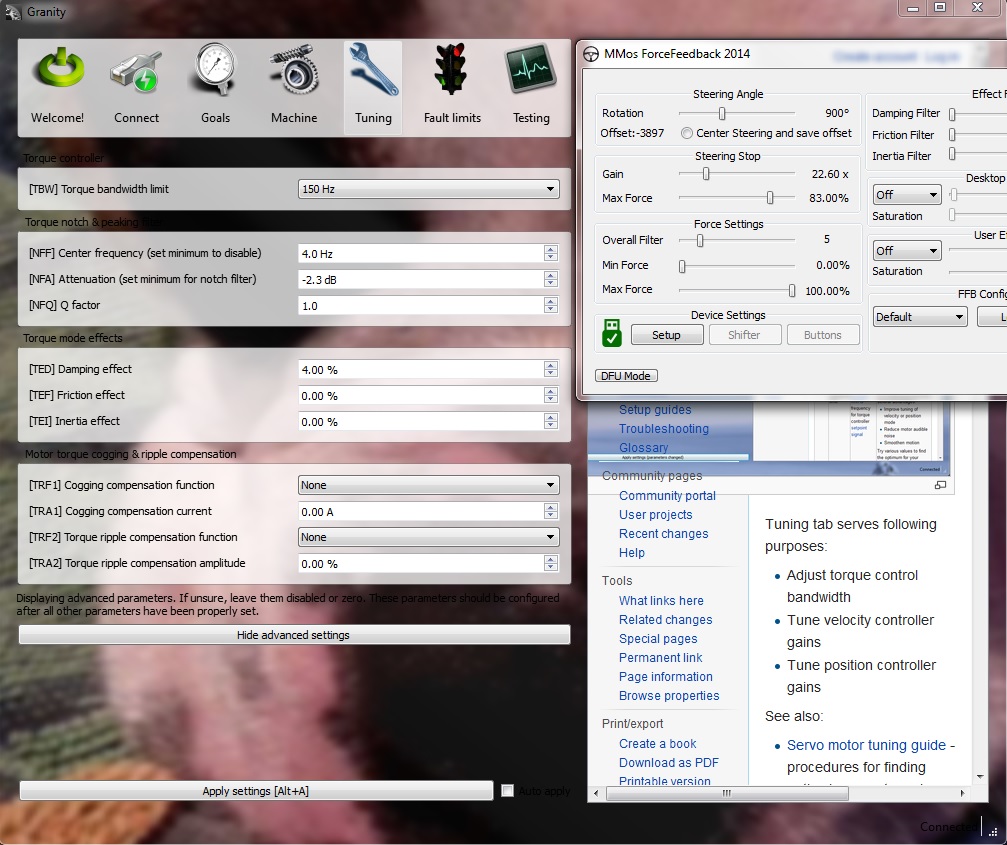Open the wiki Help link
This screenshot has width=1007, height=845.
(x=632, y=553)
